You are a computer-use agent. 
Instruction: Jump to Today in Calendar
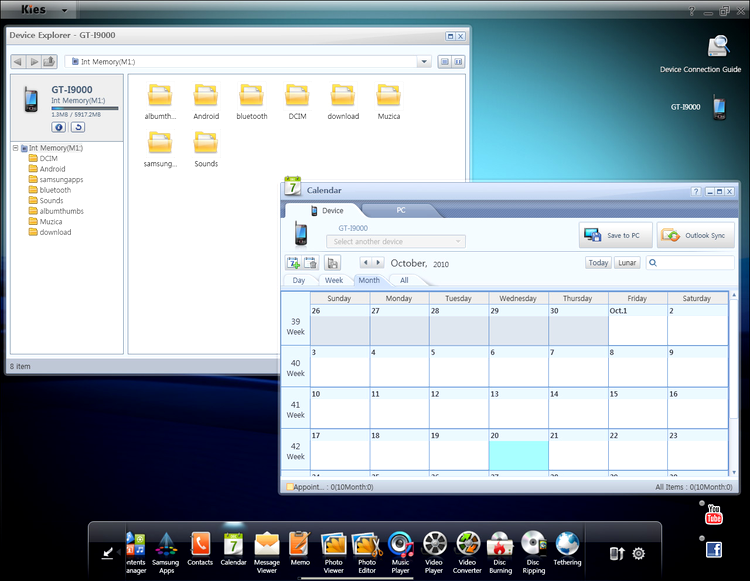(598, 263)
